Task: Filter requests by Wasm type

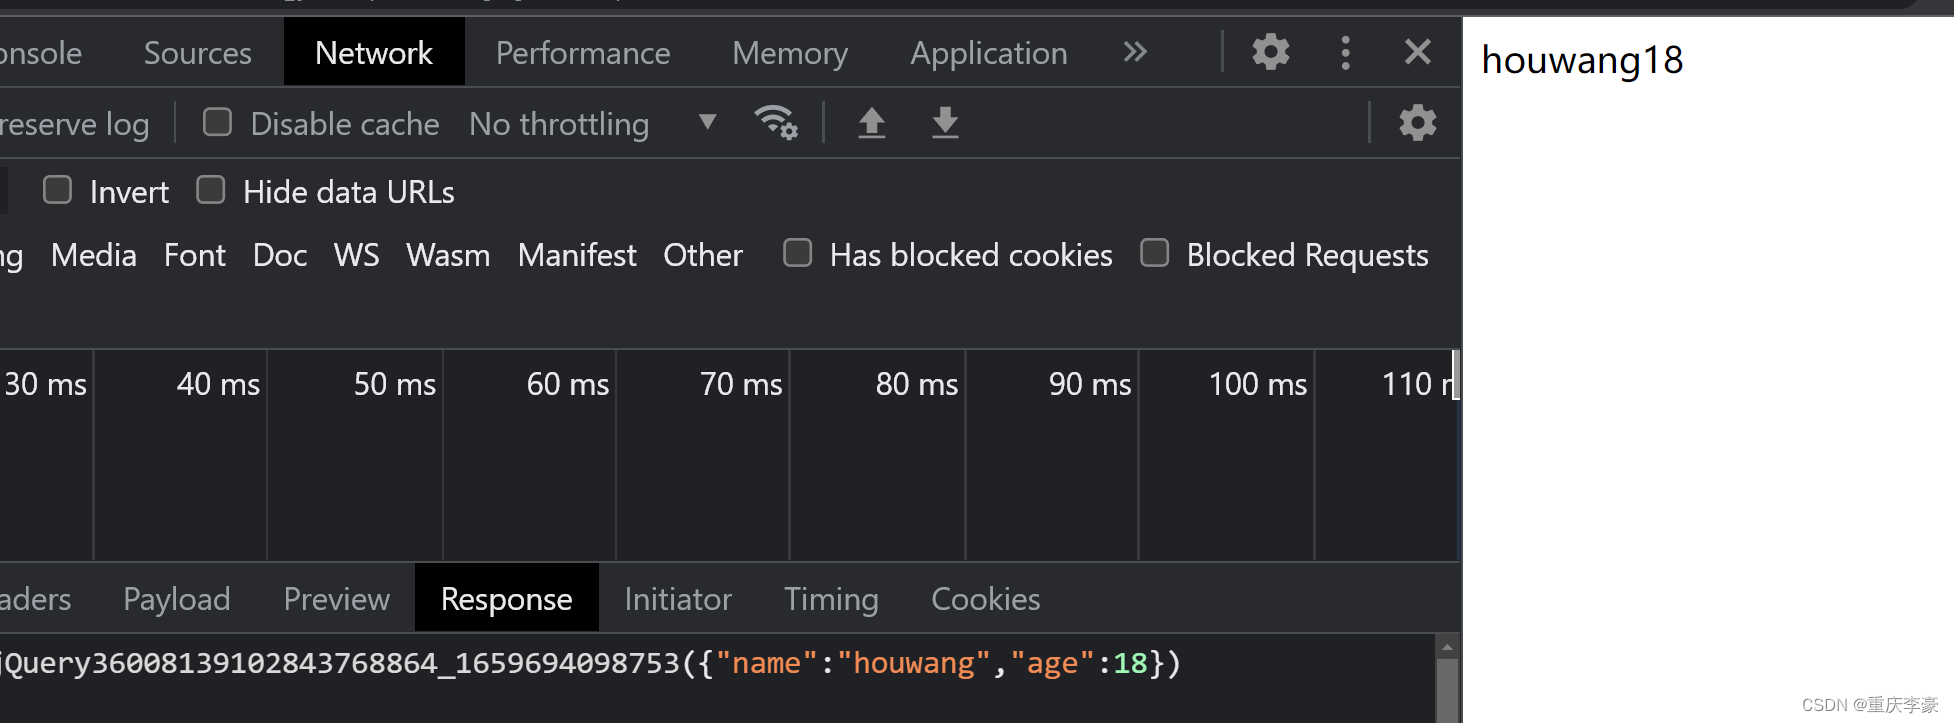Action: (x=448, y=256)
